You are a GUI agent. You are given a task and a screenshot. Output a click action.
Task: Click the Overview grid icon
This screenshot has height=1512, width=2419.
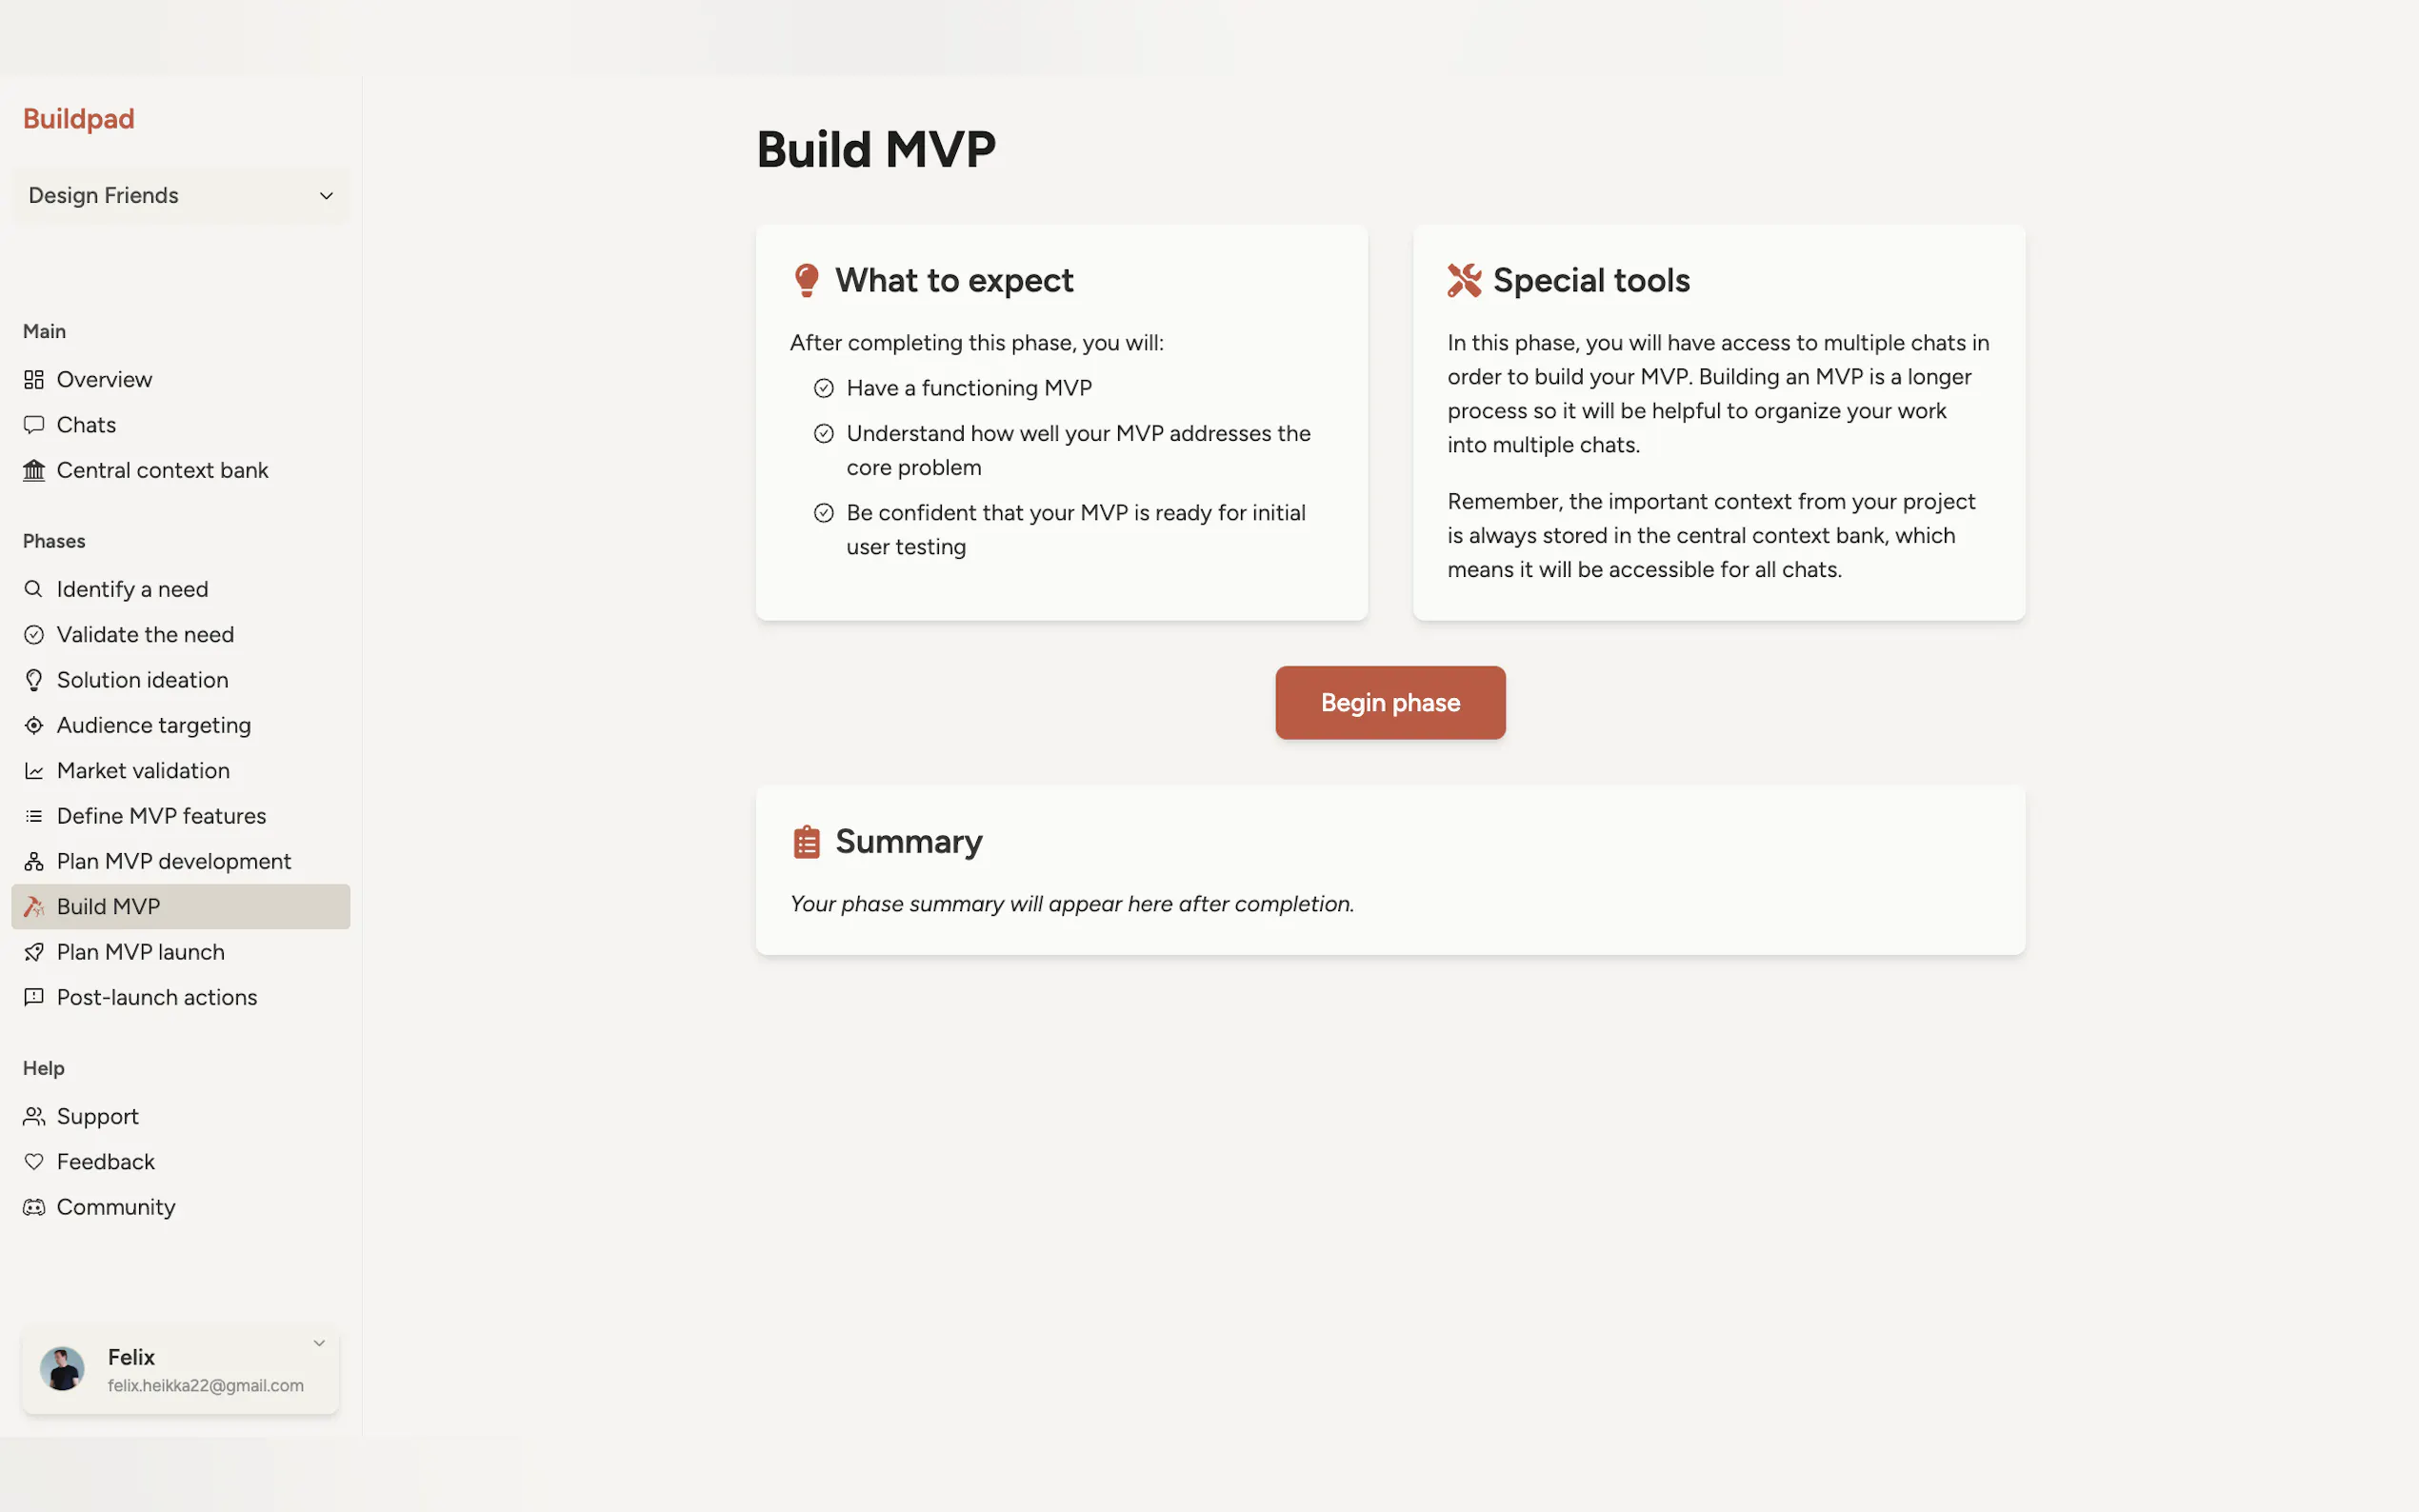point(34,380)
